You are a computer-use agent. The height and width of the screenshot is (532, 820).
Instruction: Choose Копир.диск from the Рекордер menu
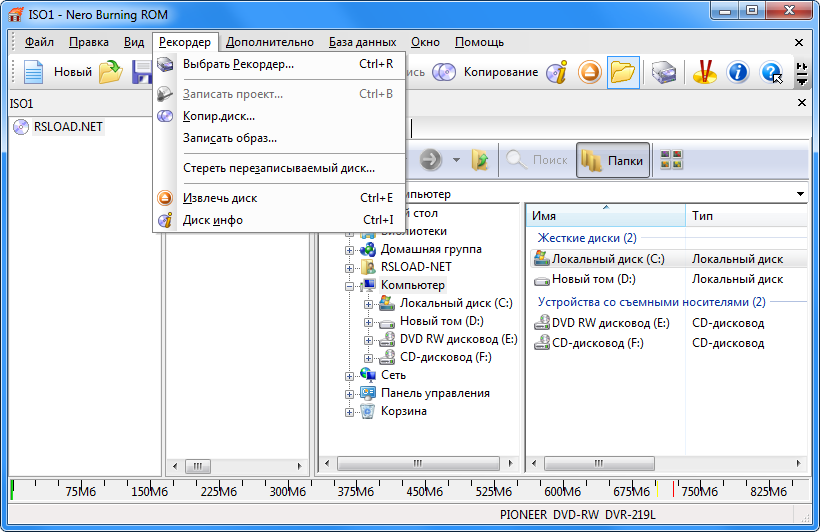coord(279,116)
